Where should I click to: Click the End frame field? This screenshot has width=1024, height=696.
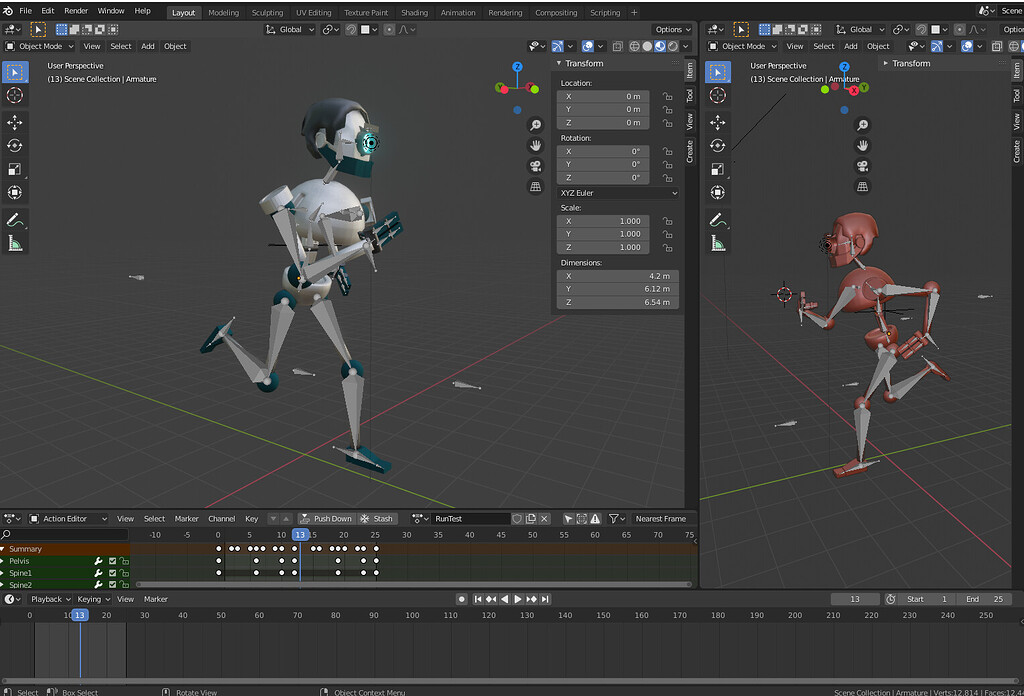coord(983,599)
